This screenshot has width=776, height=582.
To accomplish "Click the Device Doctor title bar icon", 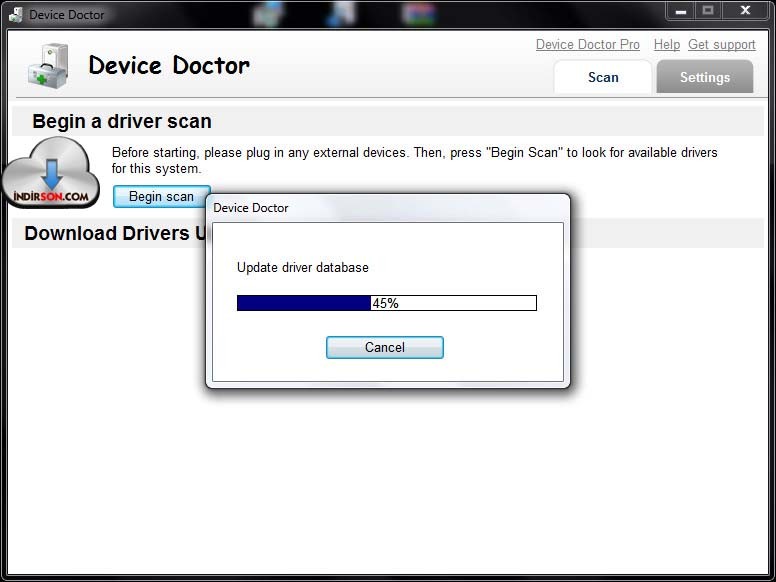I will point(16,15).
